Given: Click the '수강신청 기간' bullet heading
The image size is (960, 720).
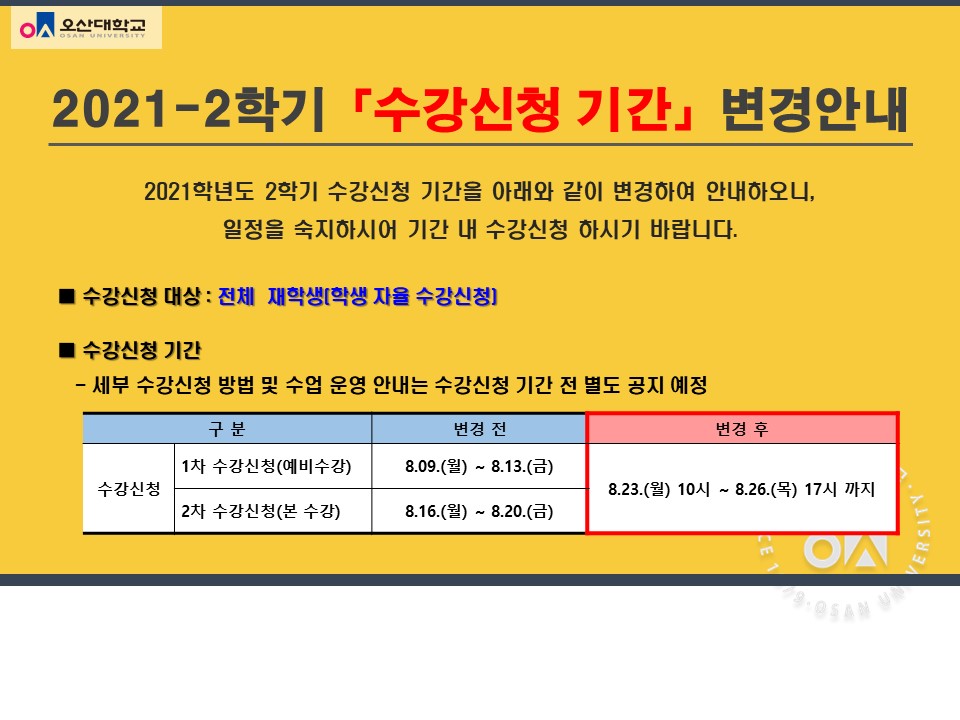Looking at the screenshot, I should coord(141,350).
